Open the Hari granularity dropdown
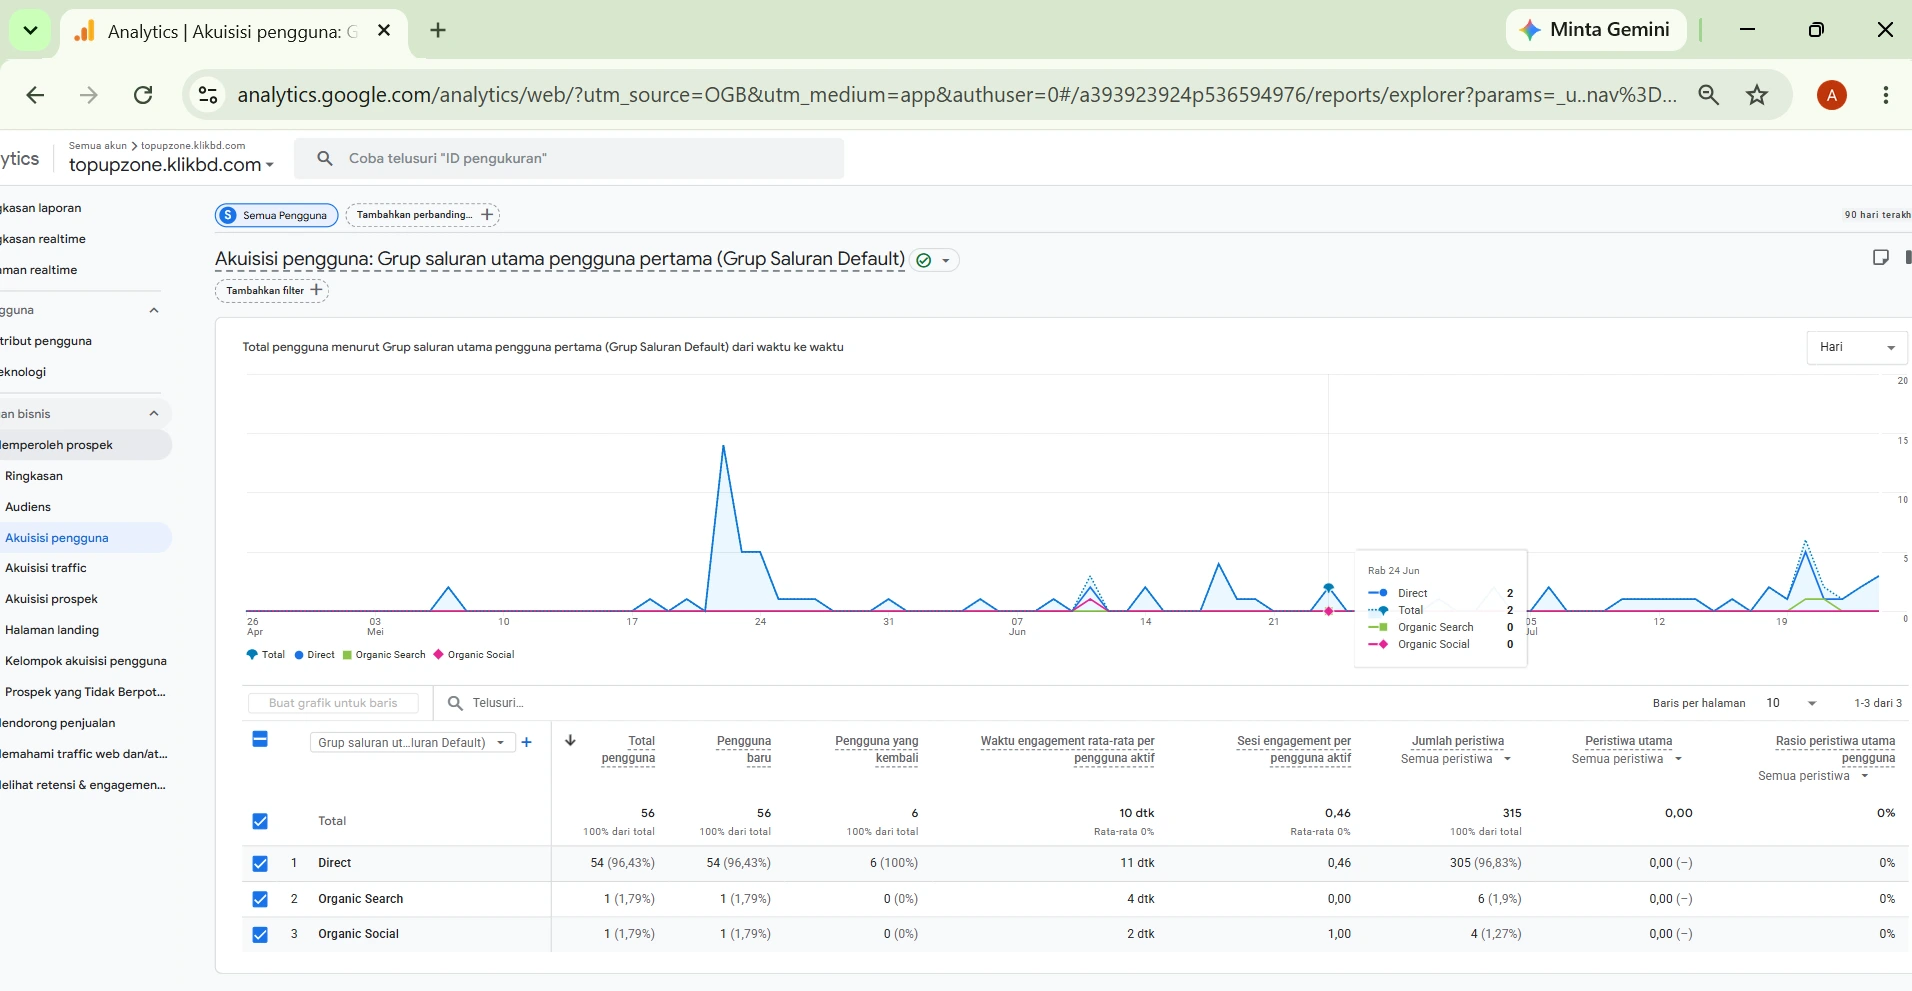Viewport: 1912px width, 991px height. pyautogui.click(x=1857, y=347)
